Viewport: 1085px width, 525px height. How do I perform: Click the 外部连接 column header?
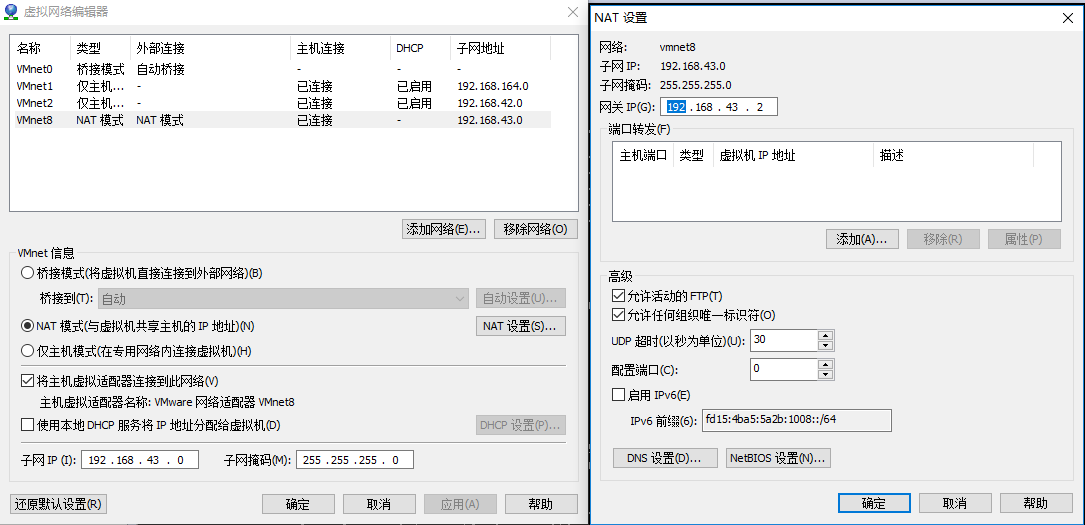[210, 48]
